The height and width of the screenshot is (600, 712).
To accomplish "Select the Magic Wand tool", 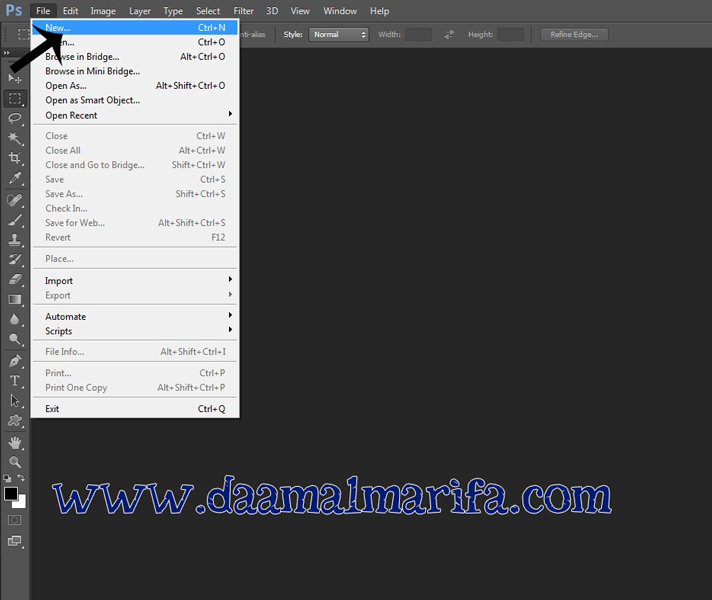I will pyautogui.click(x=15, y=138).
